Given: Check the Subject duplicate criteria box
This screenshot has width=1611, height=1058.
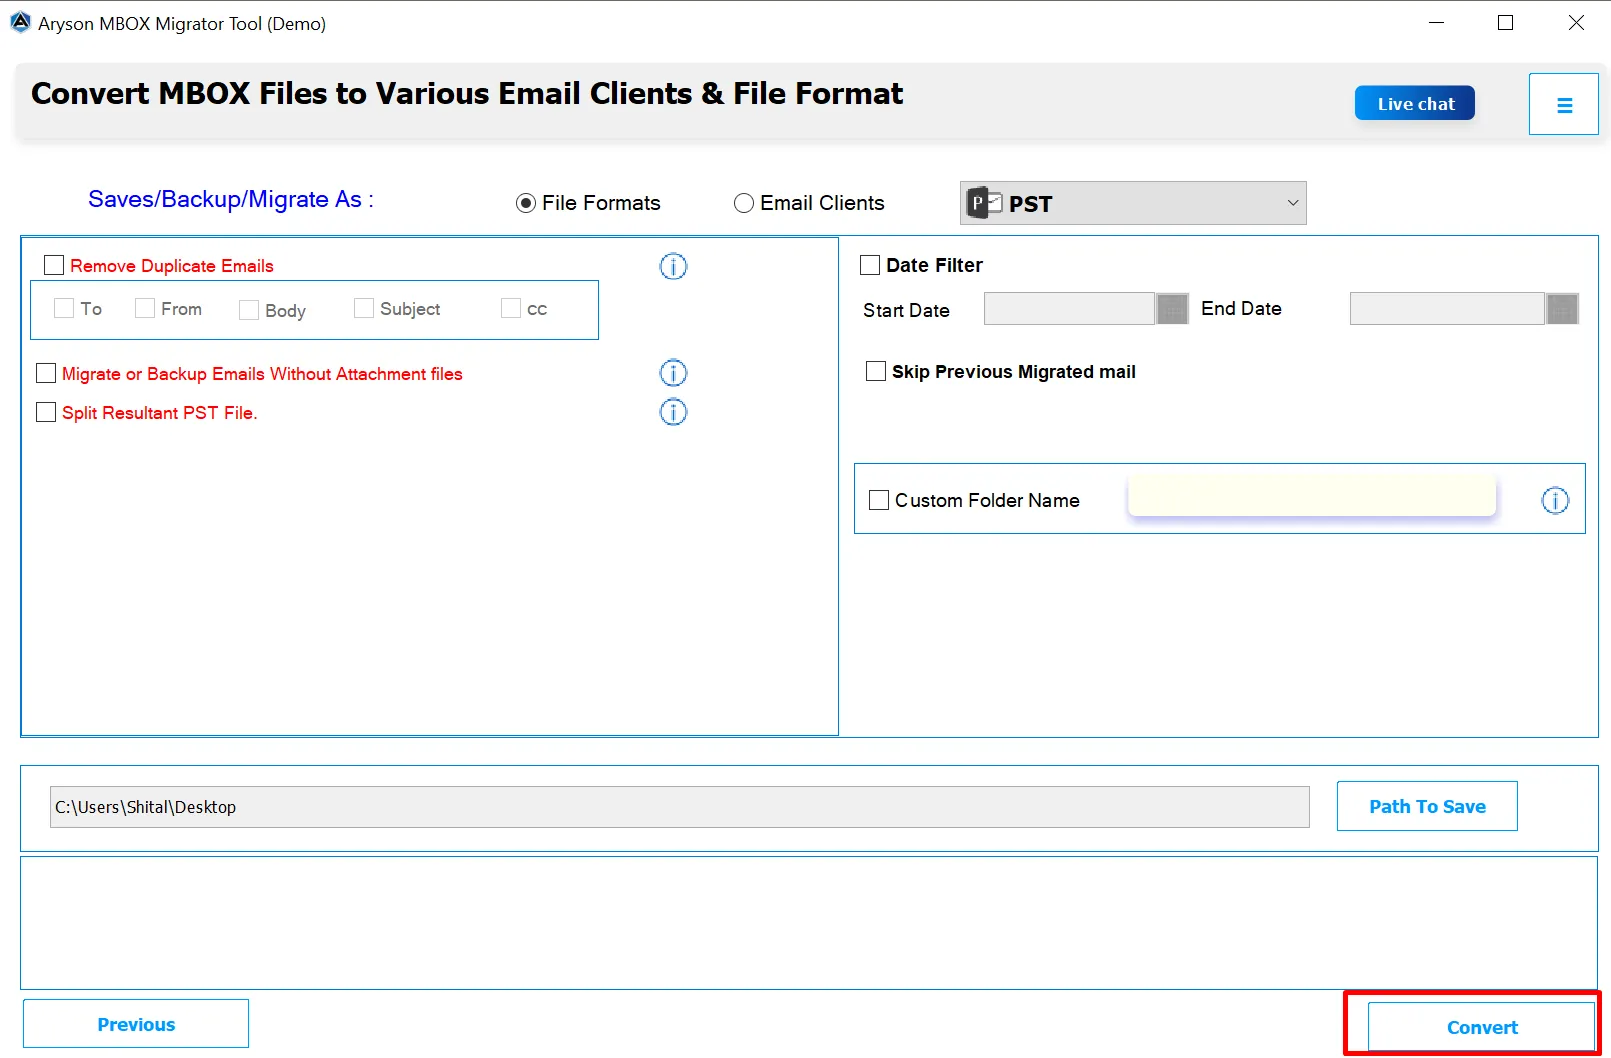Looking at the screenshot, I should (363, 308).
